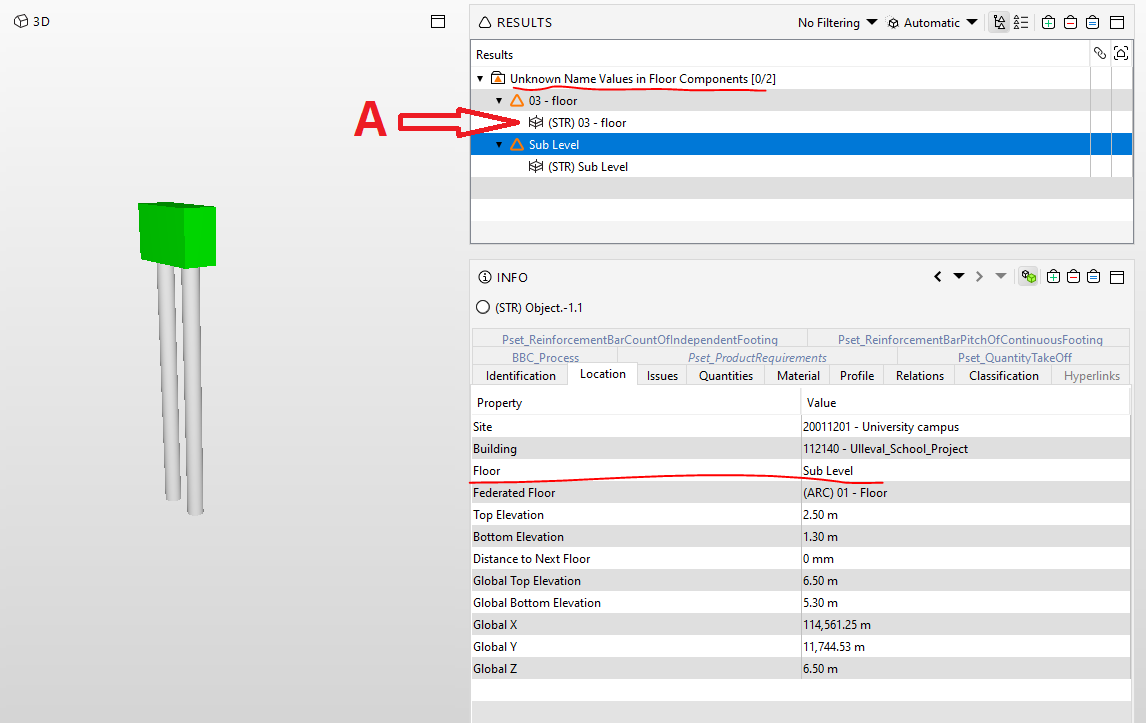Switch Results to flat list view icon
Viewport: 1146px width, 723px height.
click(x=1021, y=23)
